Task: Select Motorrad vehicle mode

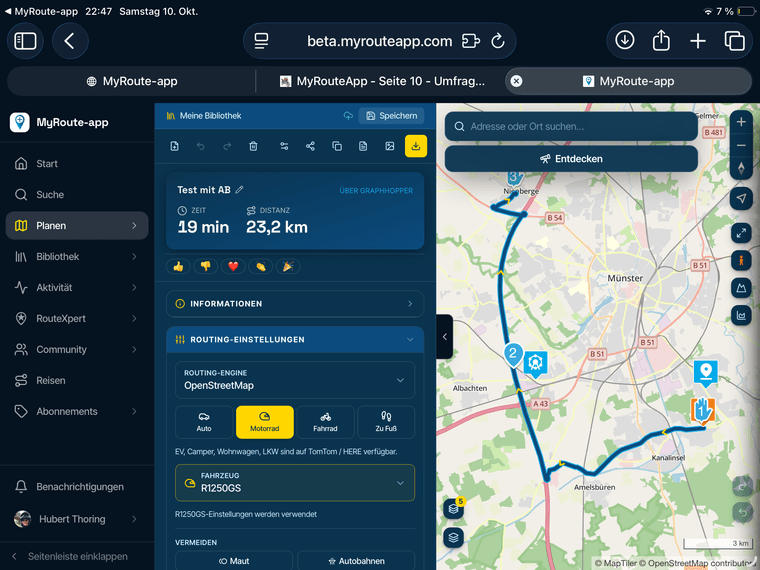Action: coord(265,422)
